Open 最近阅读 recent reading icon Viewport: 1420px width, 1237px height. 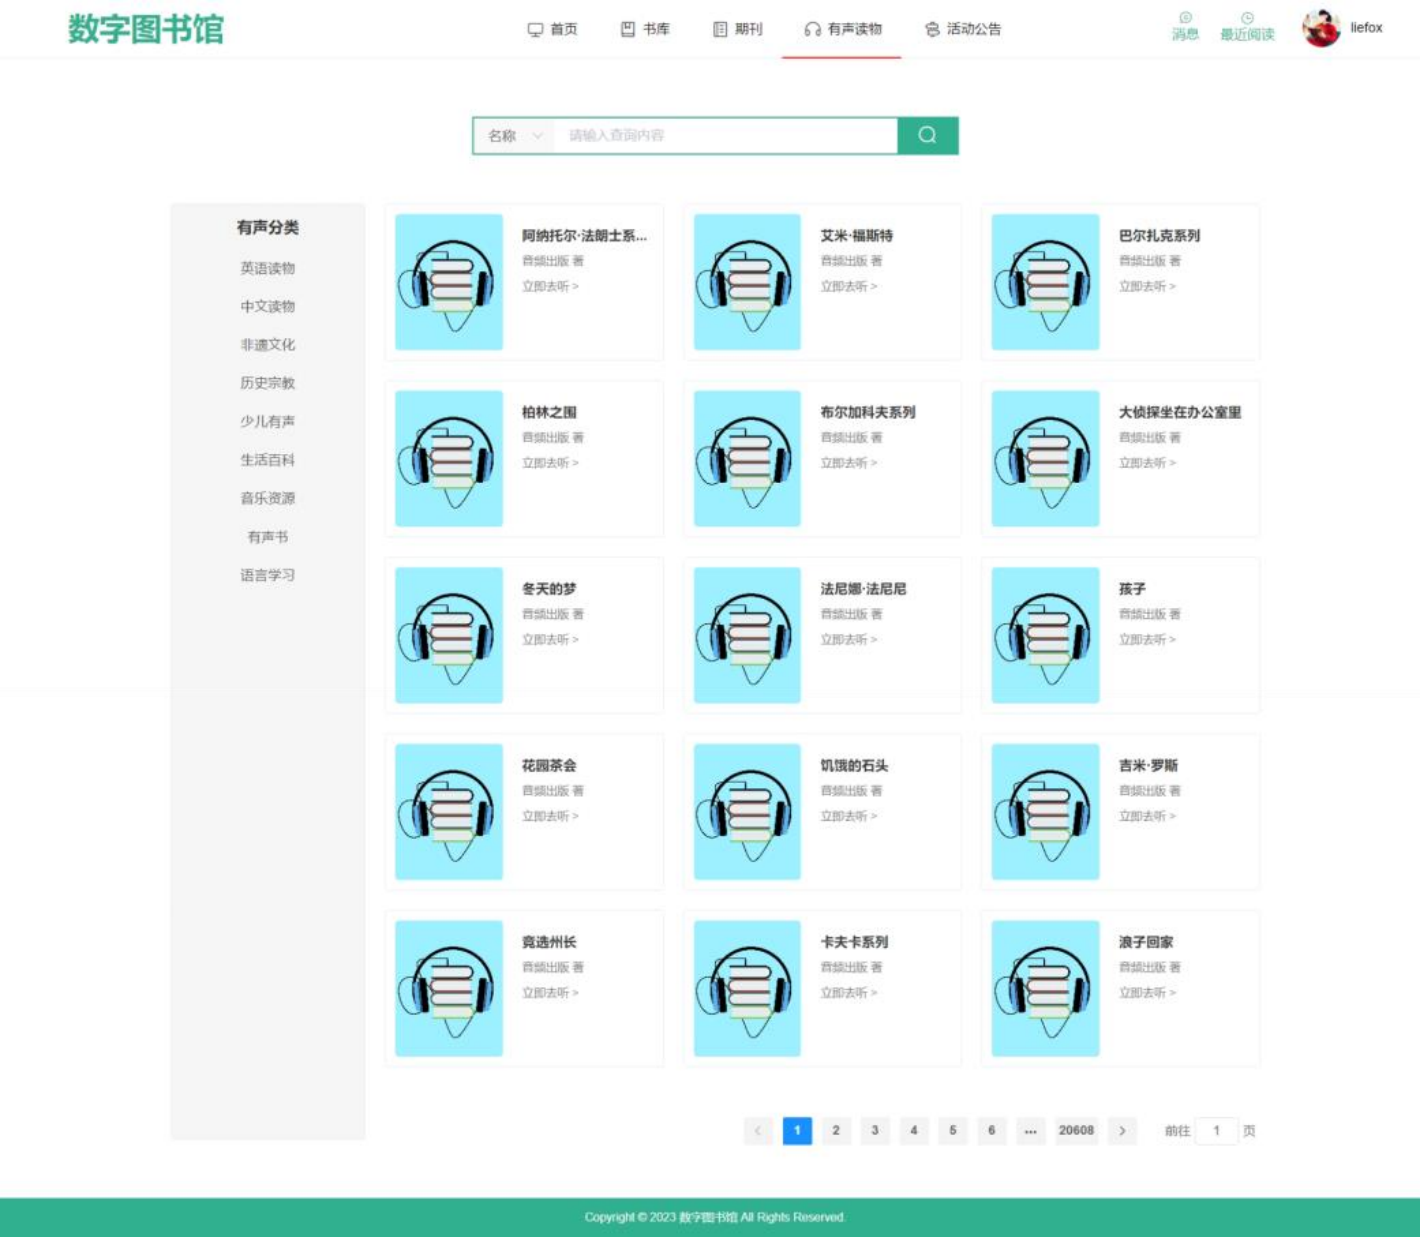pos(1247,26)
